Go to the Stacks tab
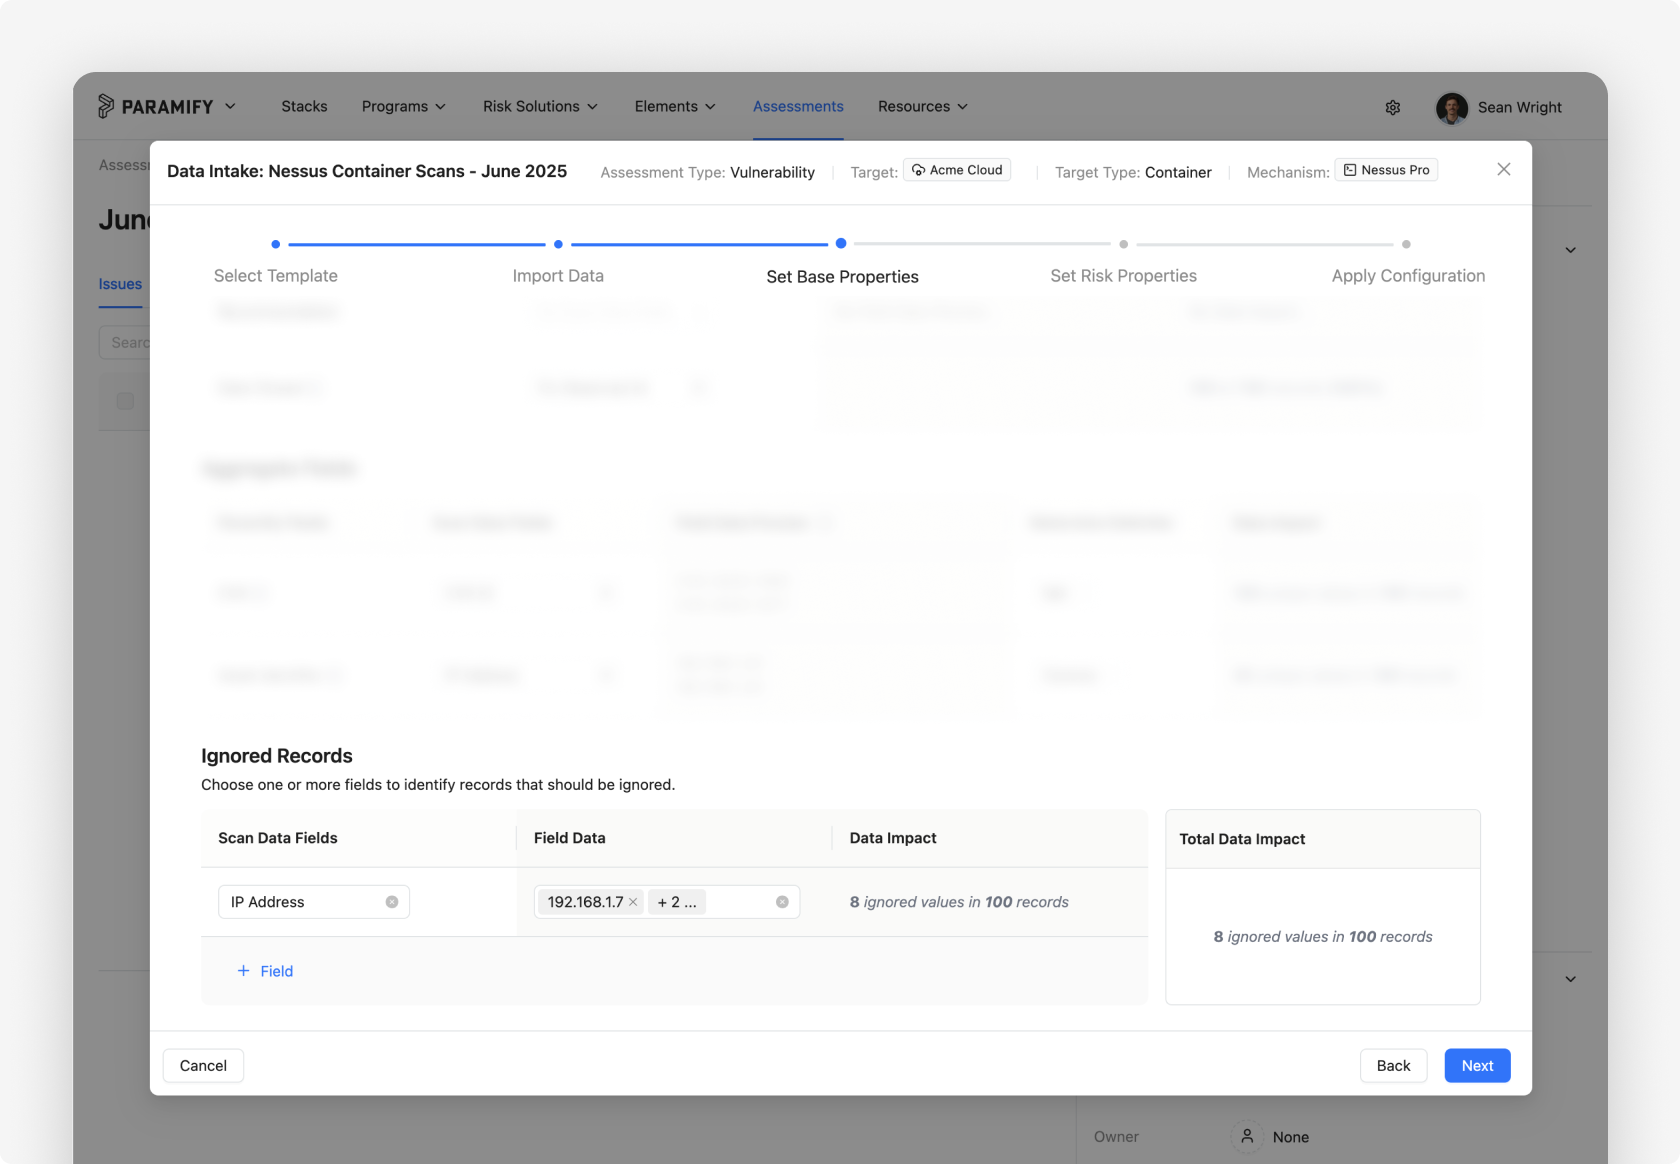The width and height of the screenshot is (1680, 1164). 304,106
